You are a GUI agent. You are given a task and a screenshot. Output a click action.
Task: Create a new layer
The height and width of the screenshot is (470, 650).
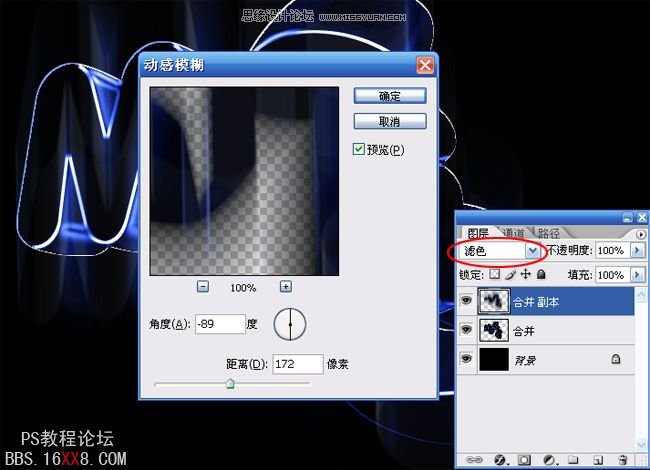pos(597,459)
